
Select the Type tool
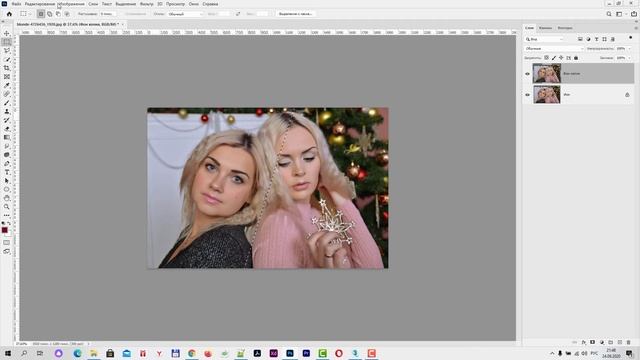coord(7,172)
